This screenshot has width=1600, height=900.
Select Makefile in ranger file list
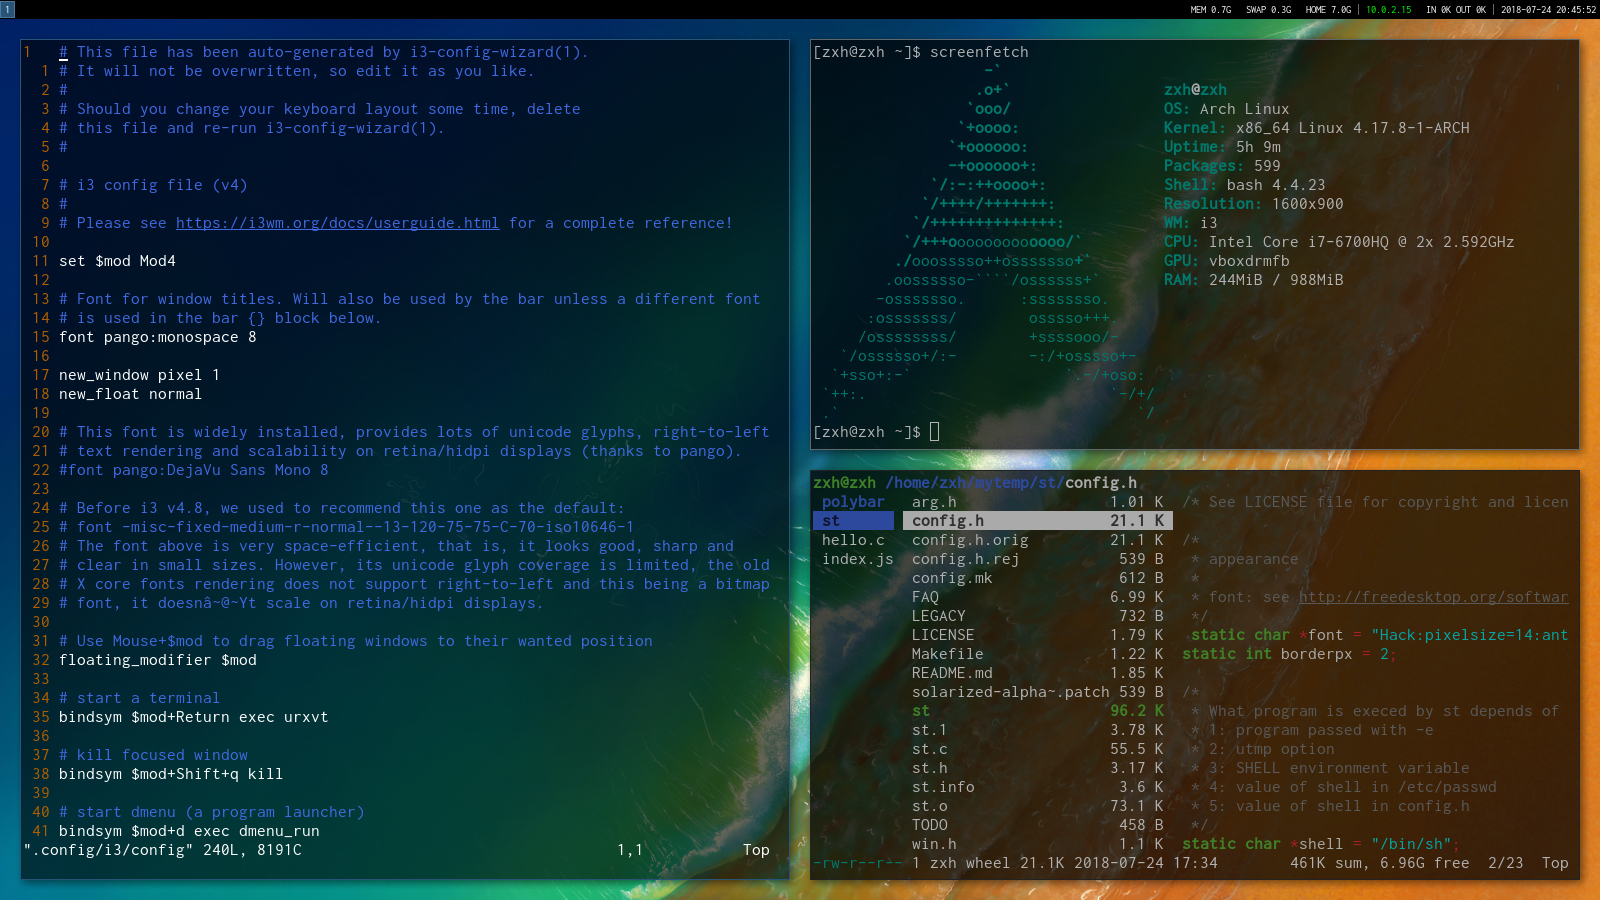1038,654
